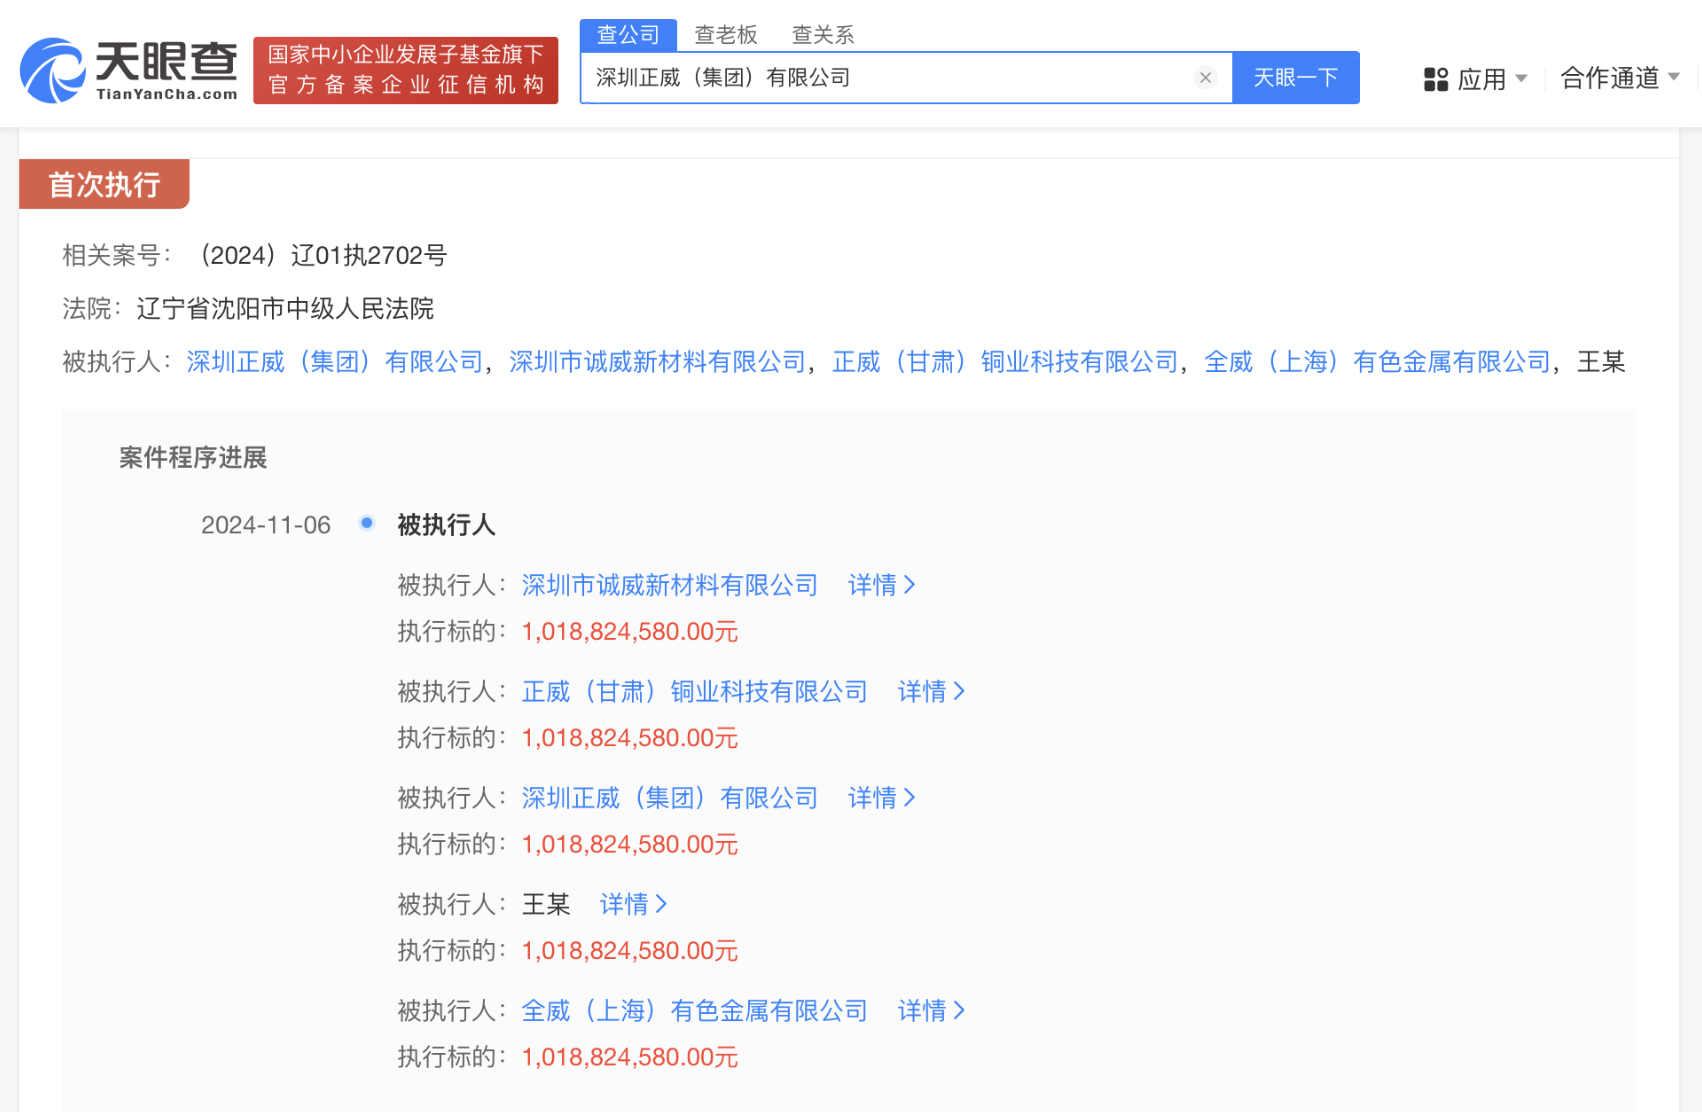Open 深圳正威（集团）有限公司 link in header list
1702x1112 pixels.
coord(335,362)
